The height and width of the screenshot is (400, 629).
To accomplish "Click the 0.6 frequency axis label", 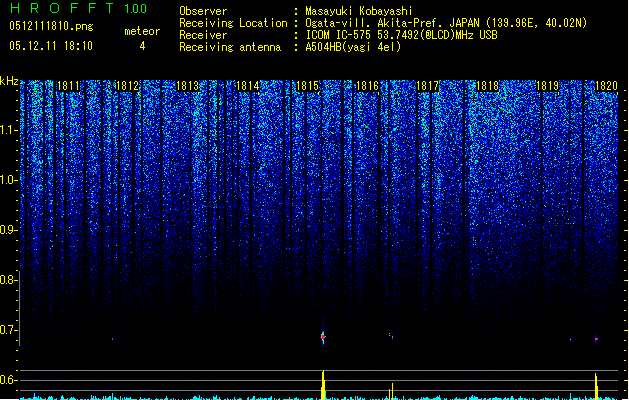I will (x=9, y=380).
